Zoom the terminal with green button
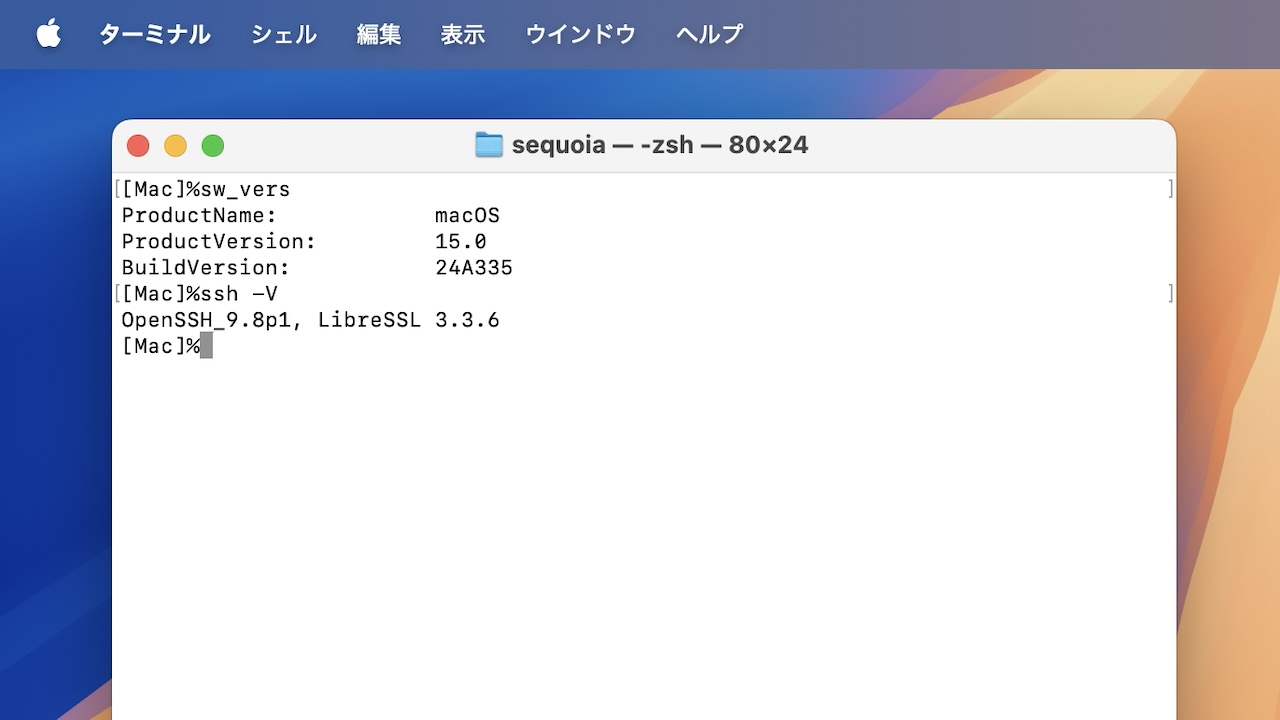This screenshot has height=720, width=1280. click(x=213, y=146)
